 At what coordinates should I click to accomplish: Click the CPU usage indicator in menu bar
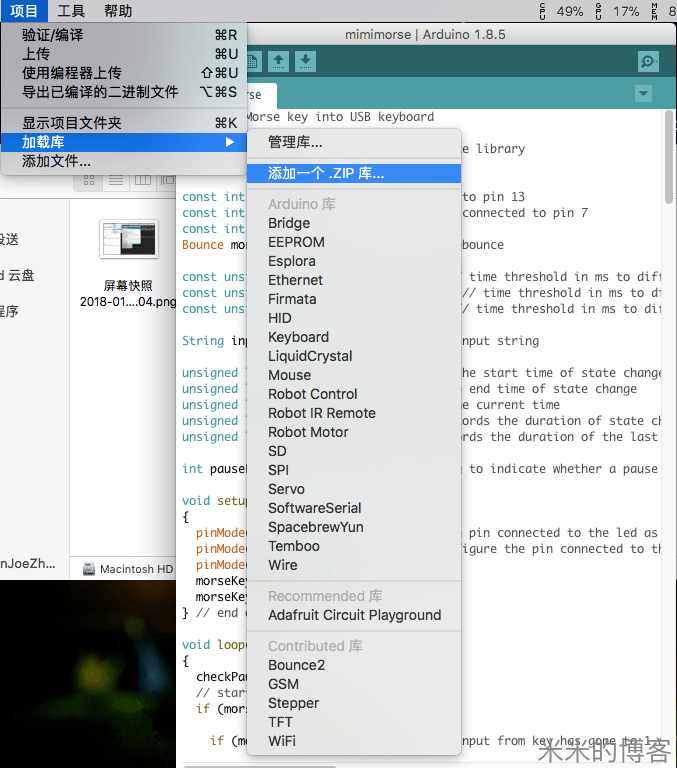(561, 11)
